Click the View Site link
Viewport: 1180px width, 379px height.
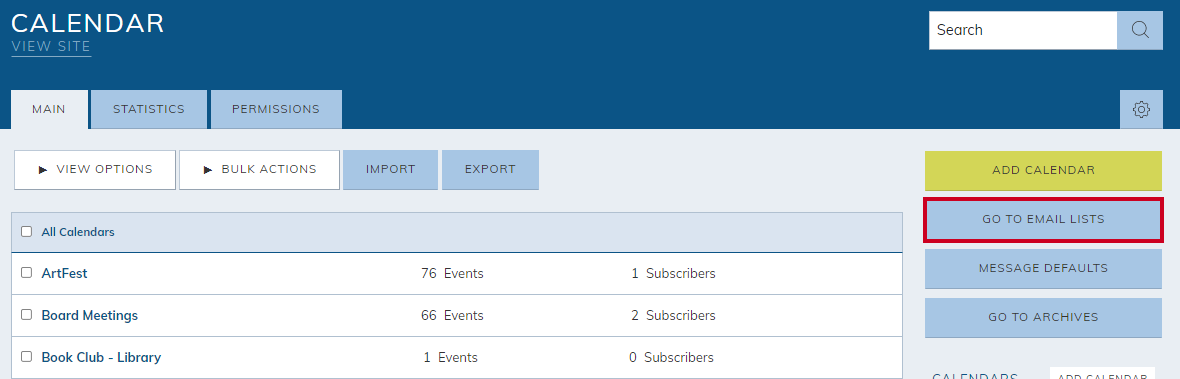pyautogui.click(x=51, y=47)
